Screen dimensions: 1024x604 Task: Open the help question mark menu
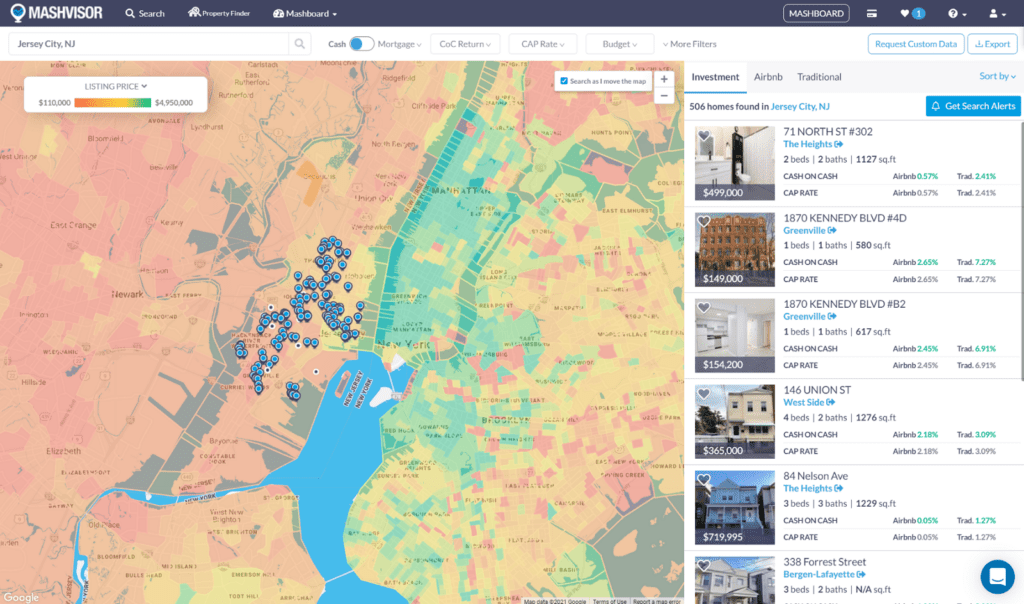tap(955, 14)
